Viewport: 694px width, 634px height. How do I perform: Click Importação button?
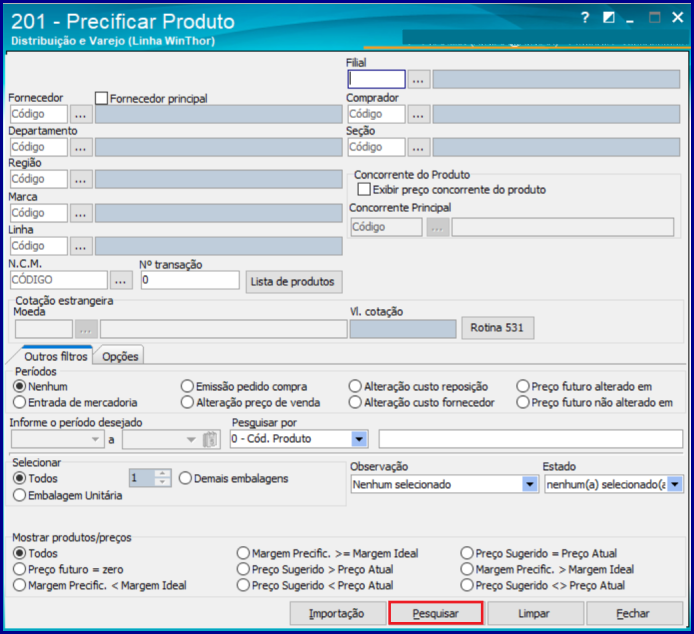tap(337, 613)
